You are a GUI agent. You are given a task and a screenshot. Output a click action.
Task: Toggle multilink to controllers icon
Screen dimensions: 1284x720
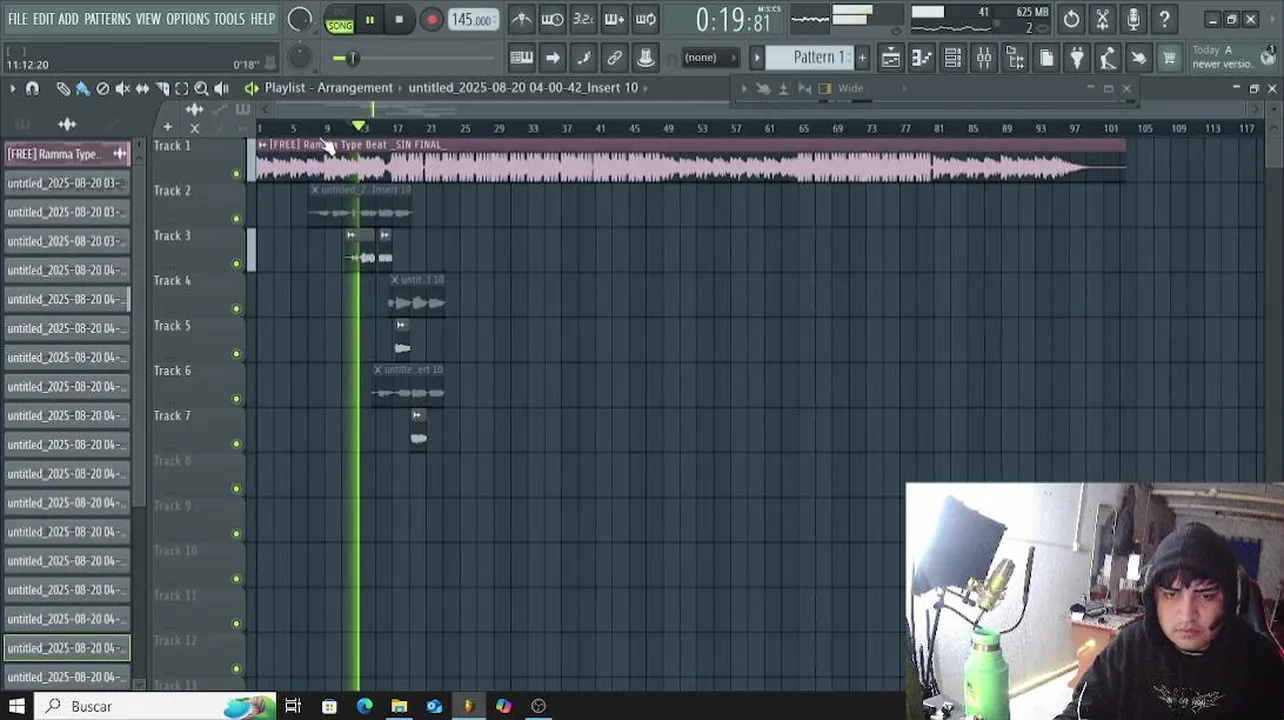point(615,58)
